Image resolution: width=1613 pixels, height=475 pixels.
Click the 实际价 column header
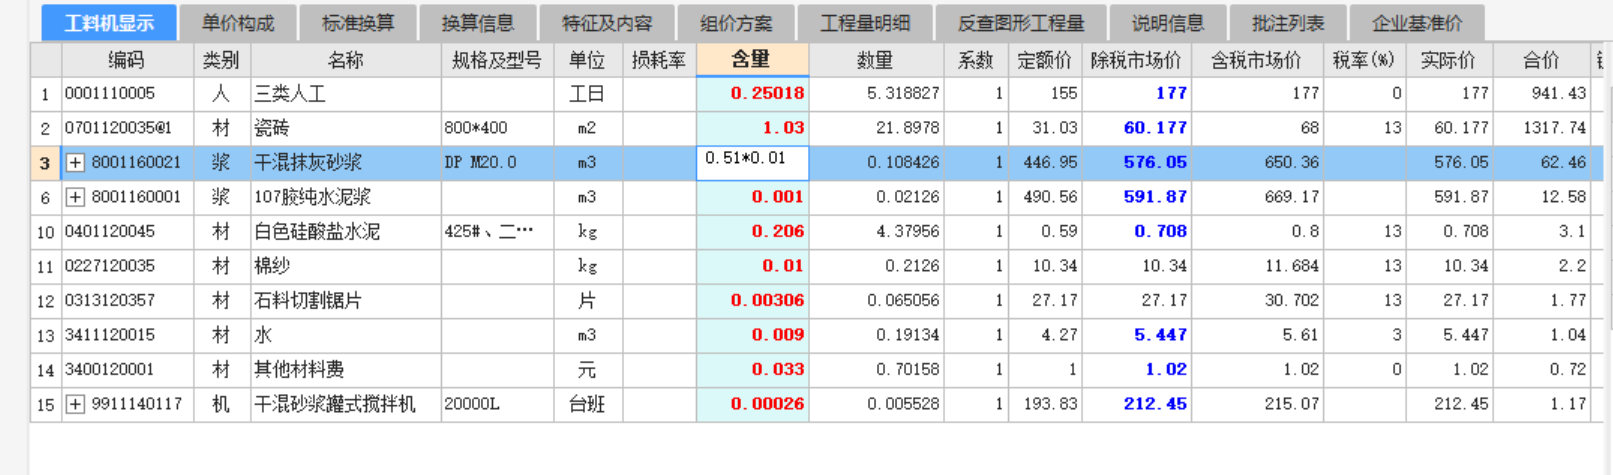pos(1448,60)
